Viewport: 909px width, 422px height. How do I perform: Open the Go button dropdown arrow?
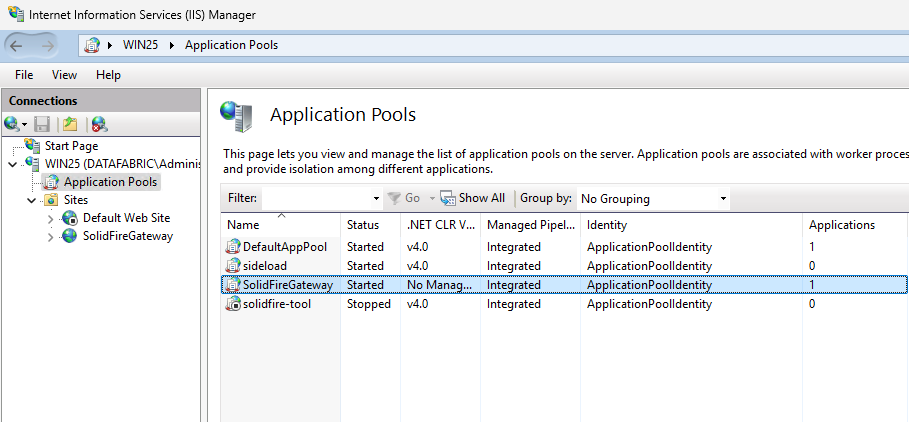coord(432,199)
